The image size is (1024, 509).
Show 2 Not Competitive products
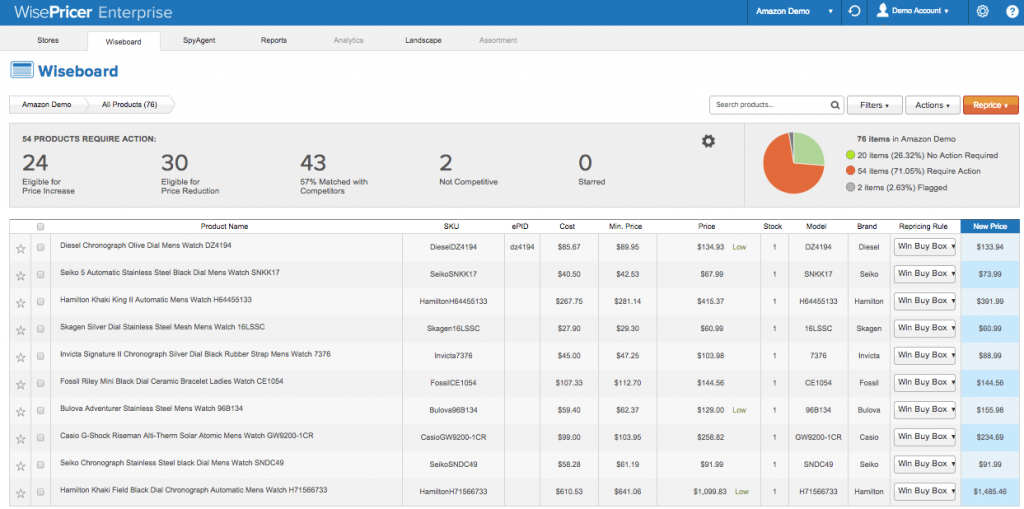[x=468, y=169]
